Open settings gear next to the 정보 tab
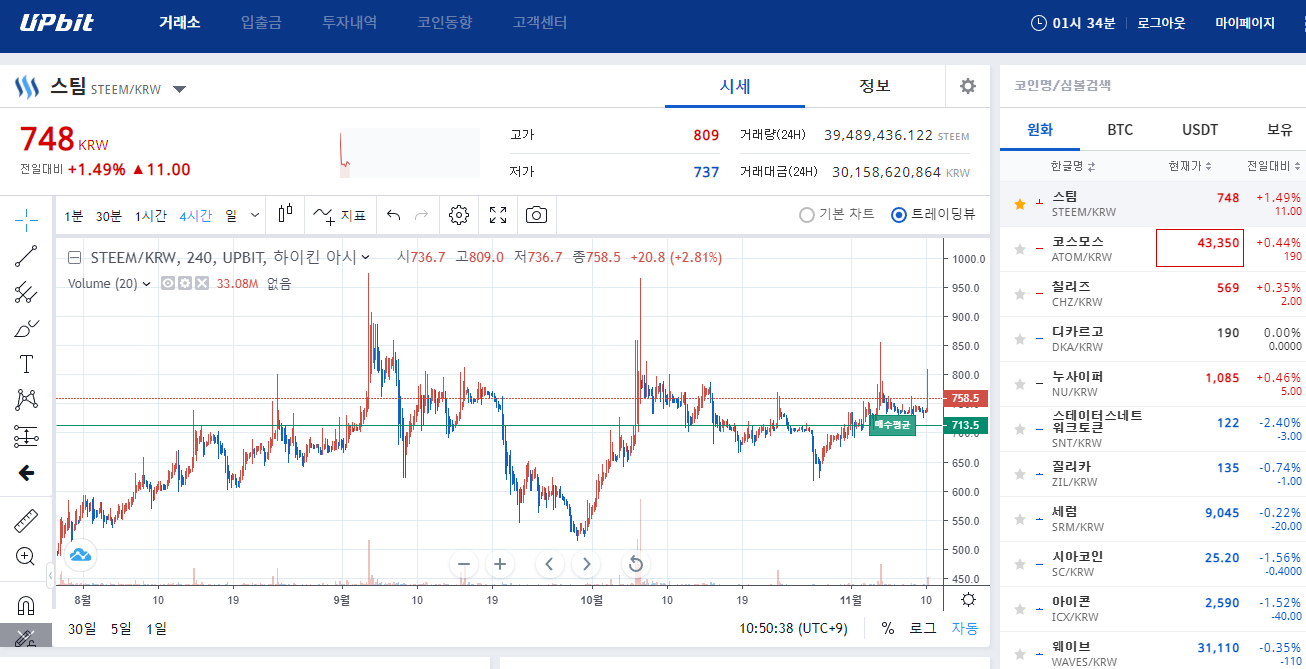Screen dimensions: 1306x669 [968, 86]
